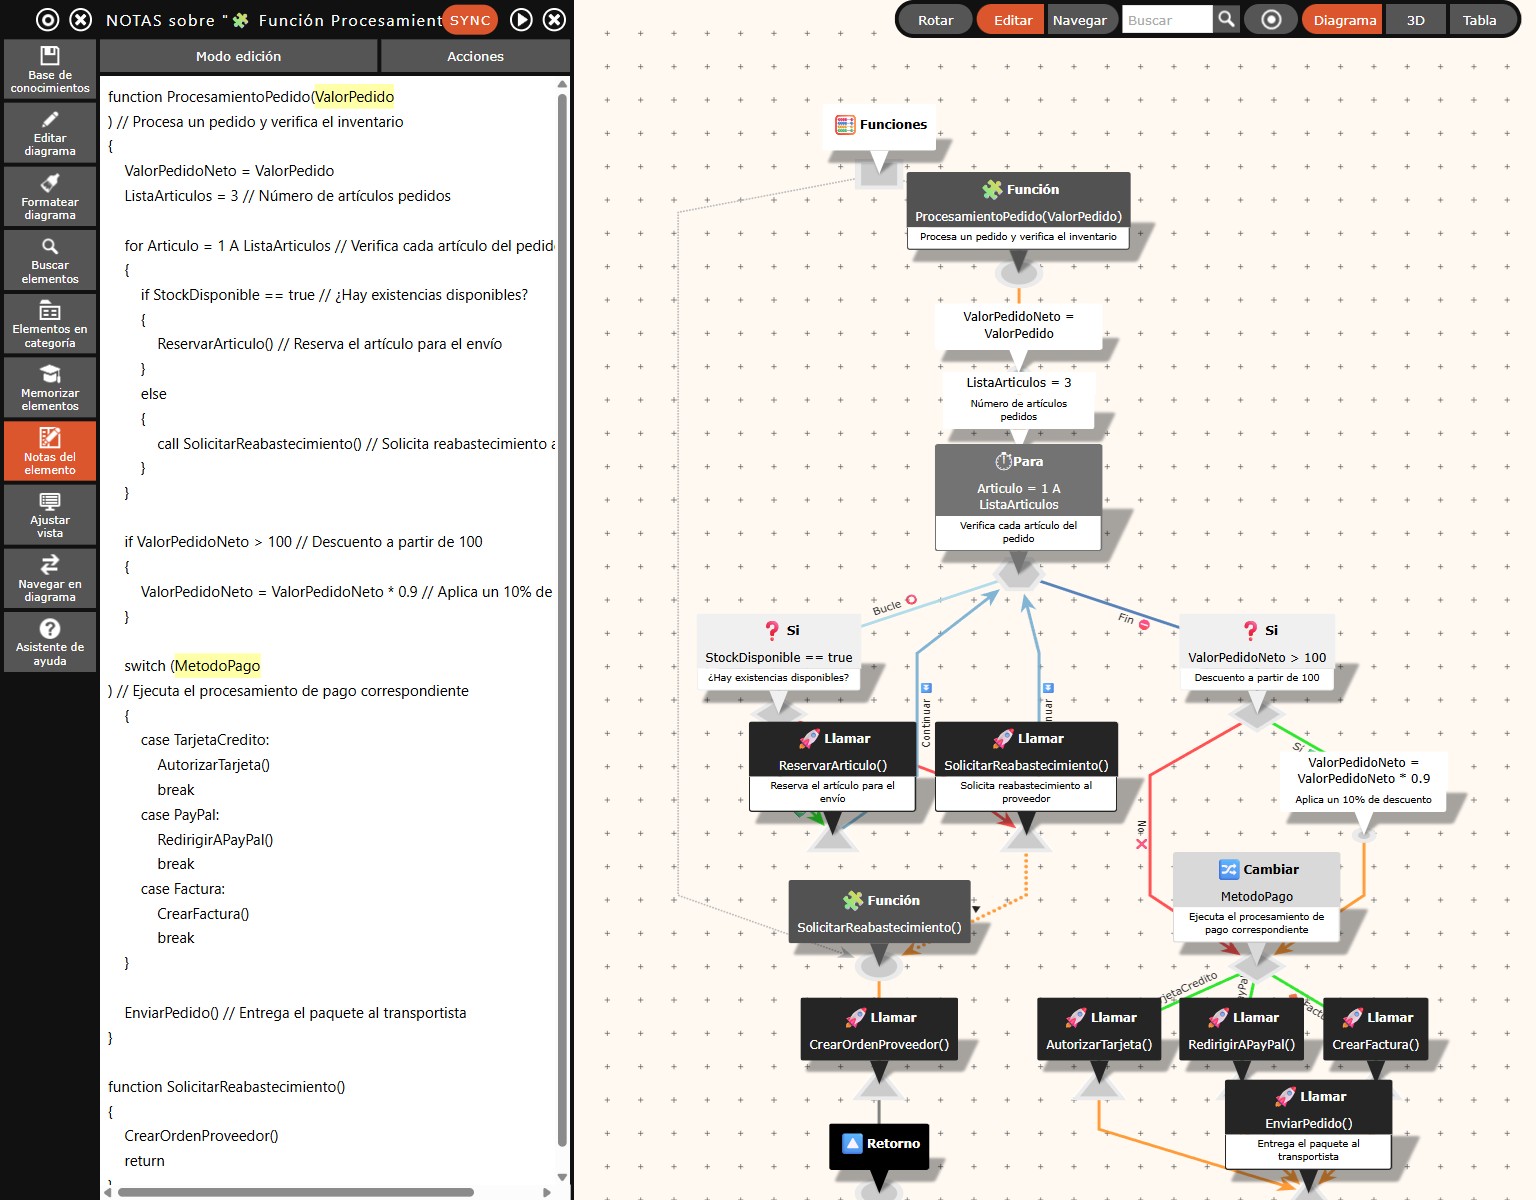This screenshot has height=1200, width=1536.
Task: Open Asistente de ayuda
Action: coord(50,641)
